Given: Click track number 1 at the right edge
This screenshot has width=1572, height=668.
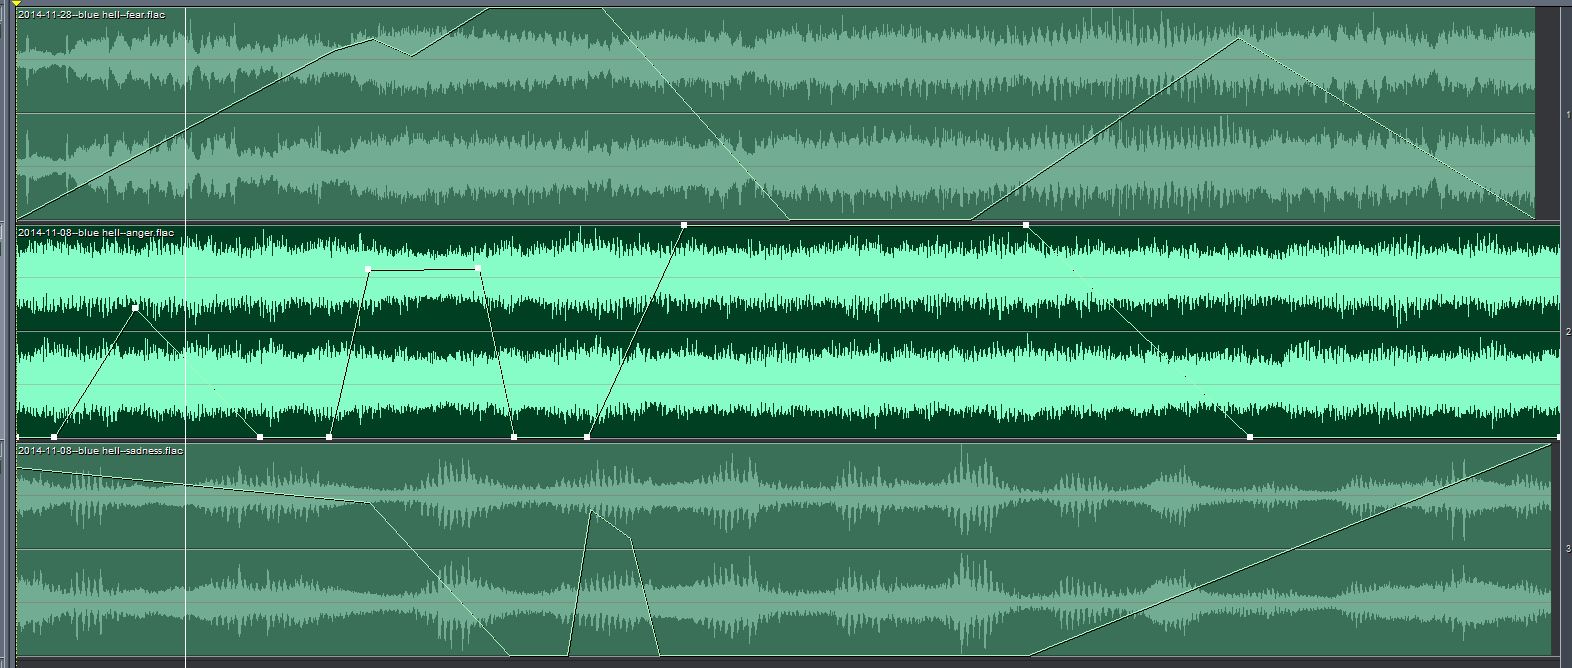Looking at the screenshot, I should click(x=1567, y=115).
